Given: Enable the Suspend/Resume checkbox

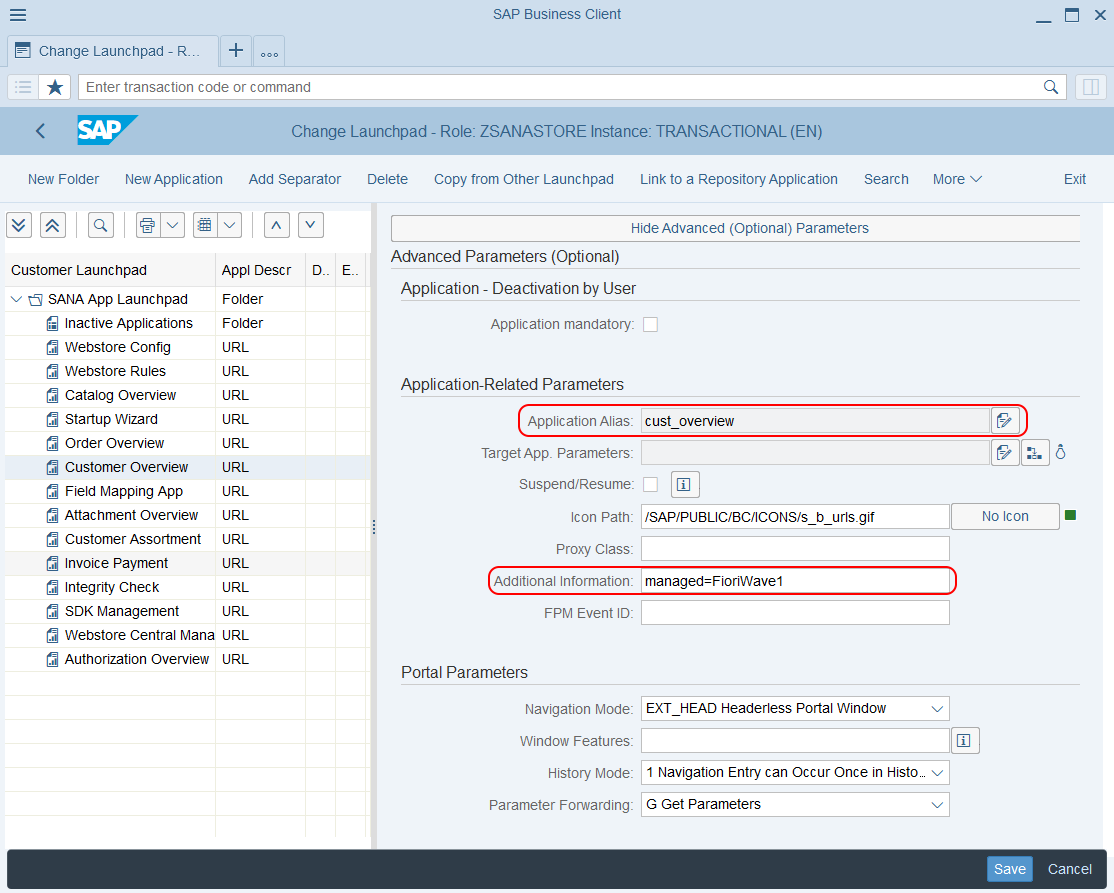Looking at the screenshot, I should click(650, 485).
